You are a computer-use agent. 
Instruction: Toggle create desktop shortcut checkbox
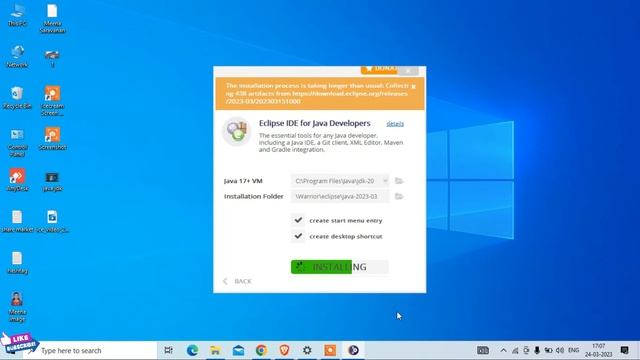pos(298,236)
